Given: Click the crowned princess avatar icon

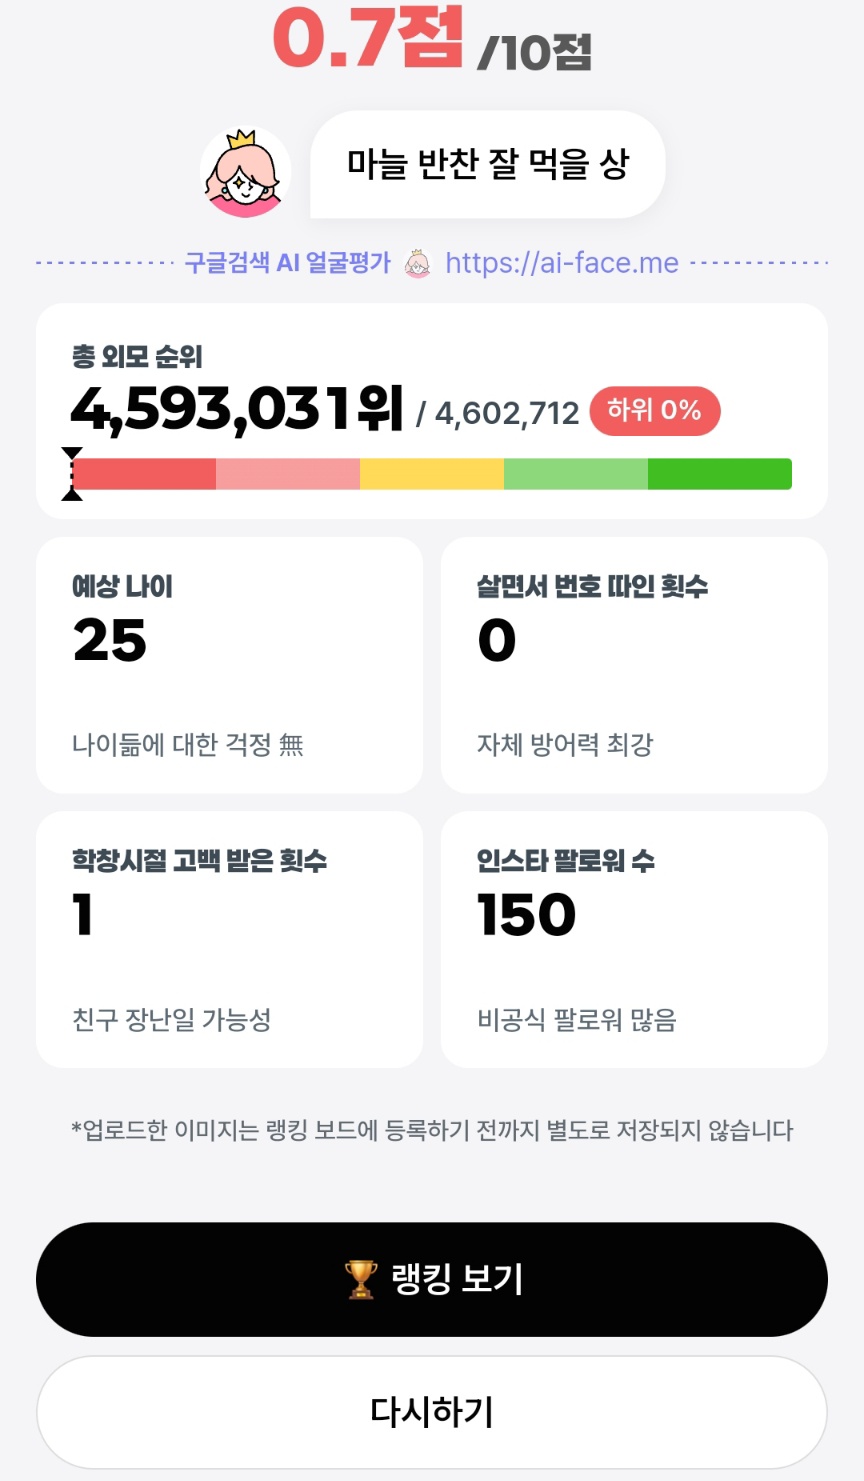Looking at the screenshot, I should point(246,172).
